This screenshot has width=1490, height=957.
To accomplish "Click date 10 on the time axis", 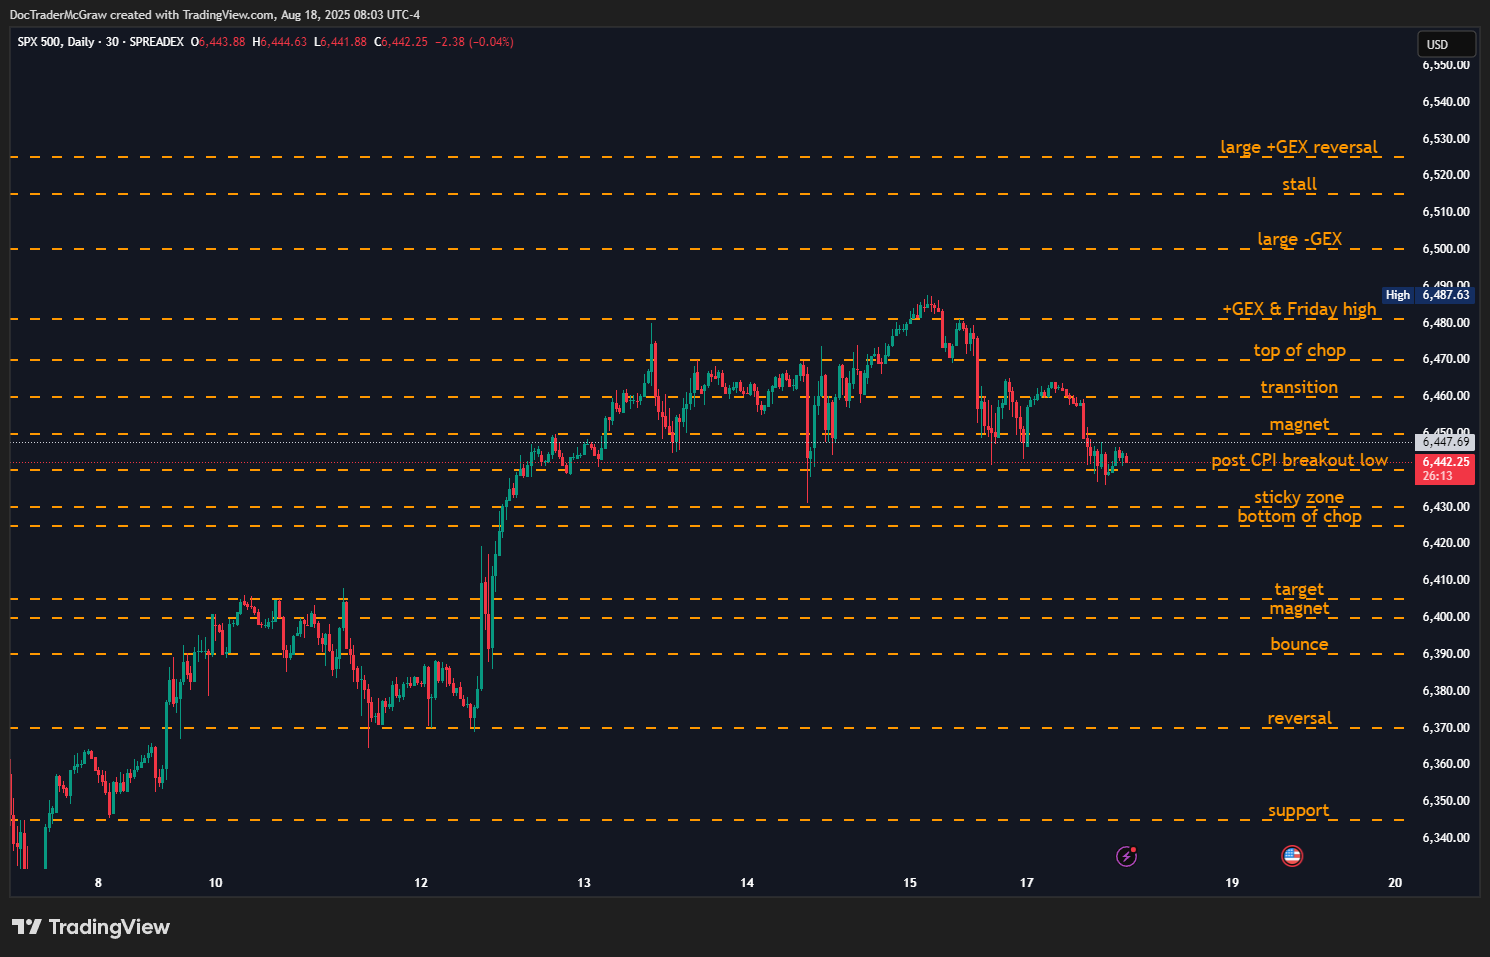I will click(216, 883).
